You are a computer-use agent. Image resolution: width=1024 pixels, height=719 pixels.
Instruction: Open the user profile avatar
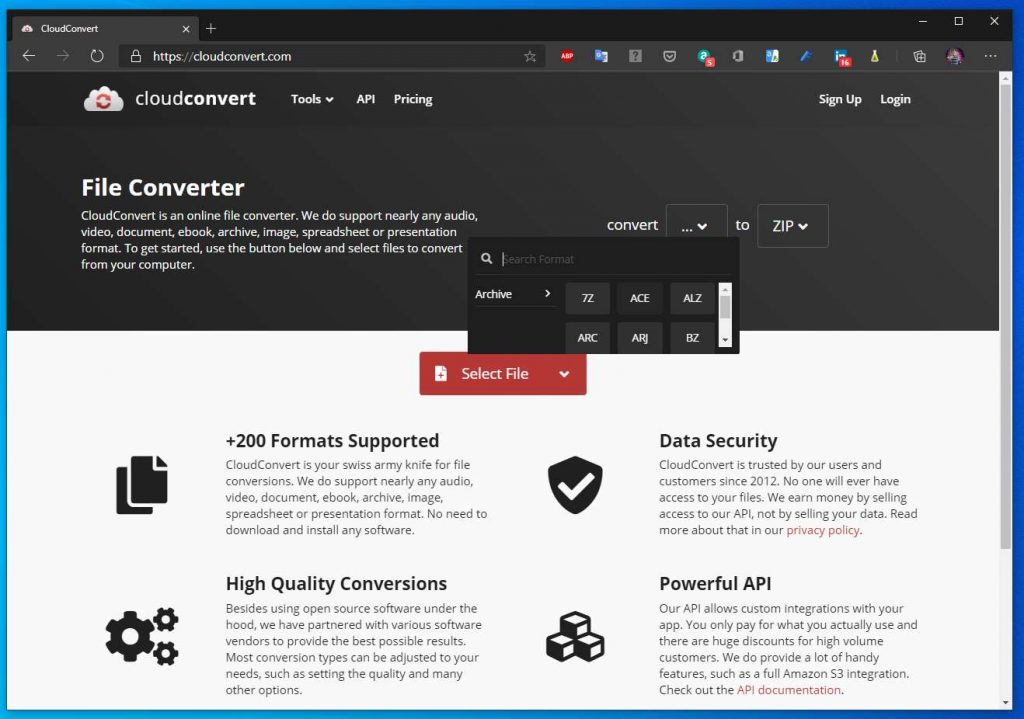pyautogui.click(x=955, y=56)
